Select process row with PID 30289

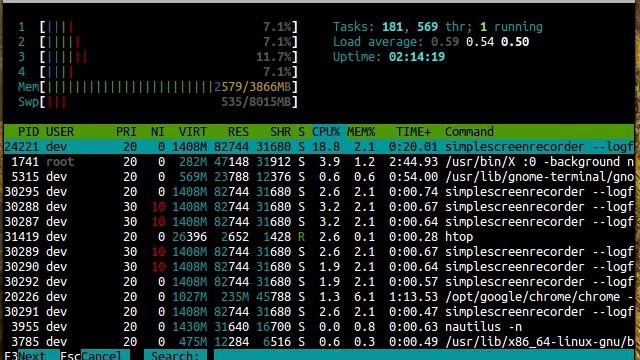[319, 252]
